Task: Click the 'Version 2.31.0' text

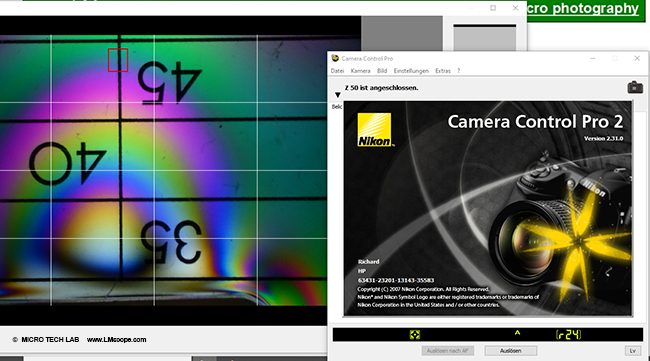Action: [x=604, y=138]
